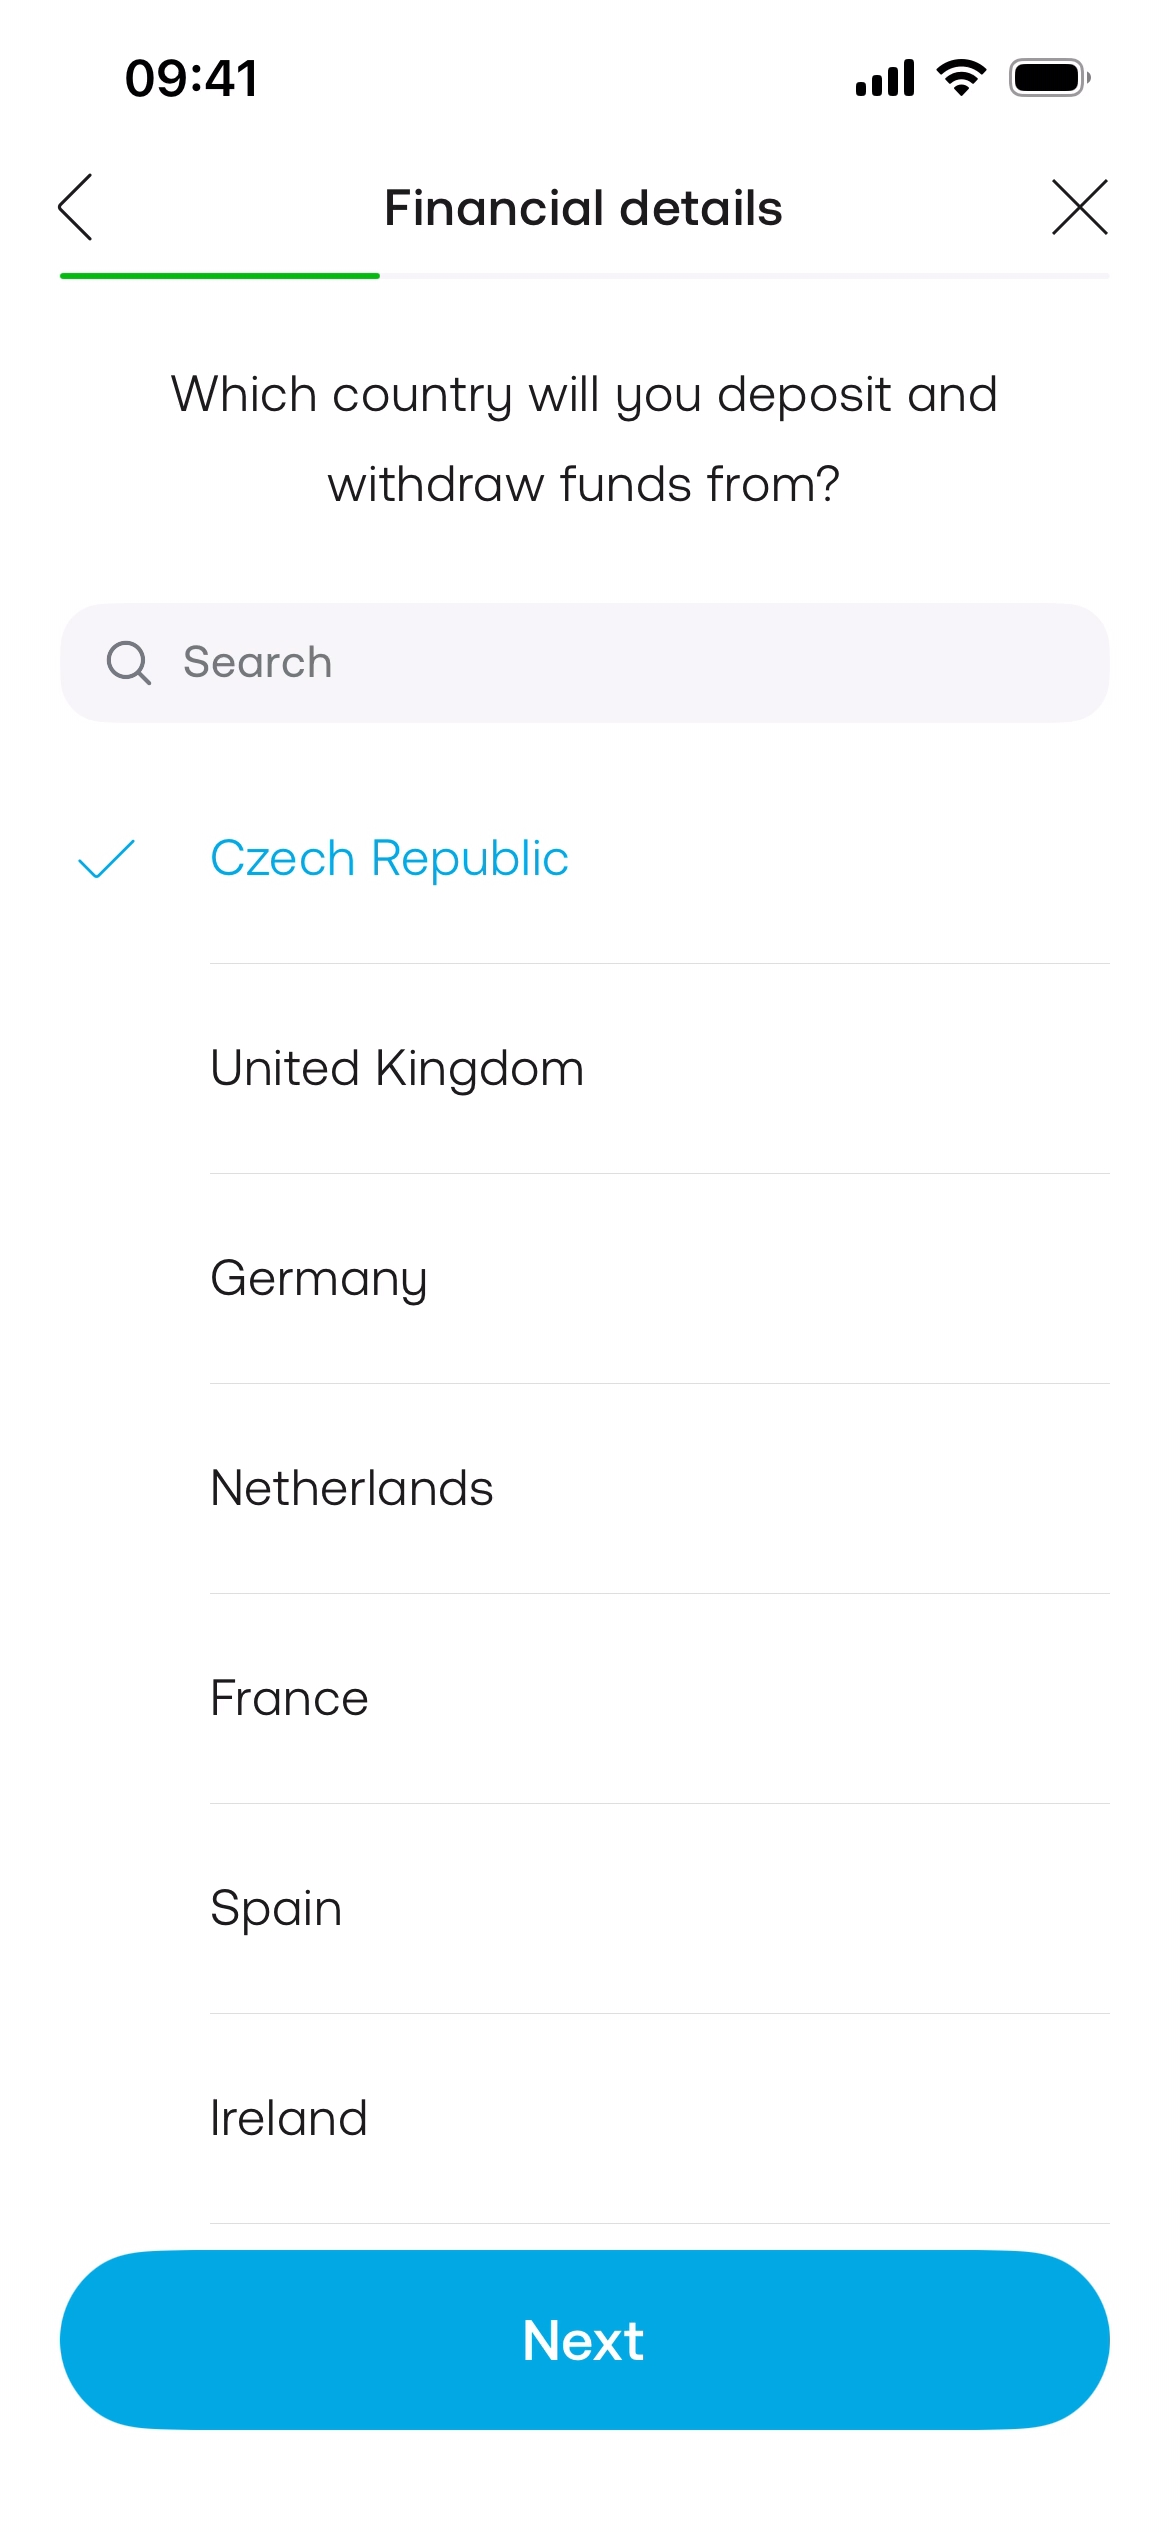
Task: Choose United Kingdom as country
Action: [397, 1069]
